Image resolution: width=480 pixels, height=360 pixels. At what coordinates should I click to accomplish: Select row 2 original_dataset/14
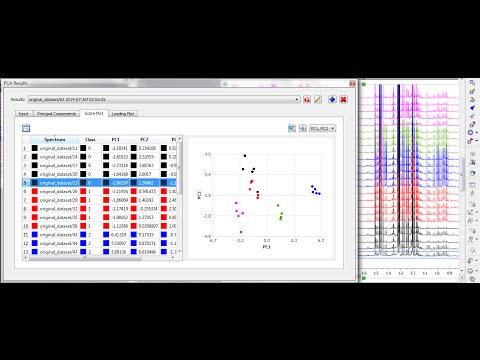click(x=99, y=157)
